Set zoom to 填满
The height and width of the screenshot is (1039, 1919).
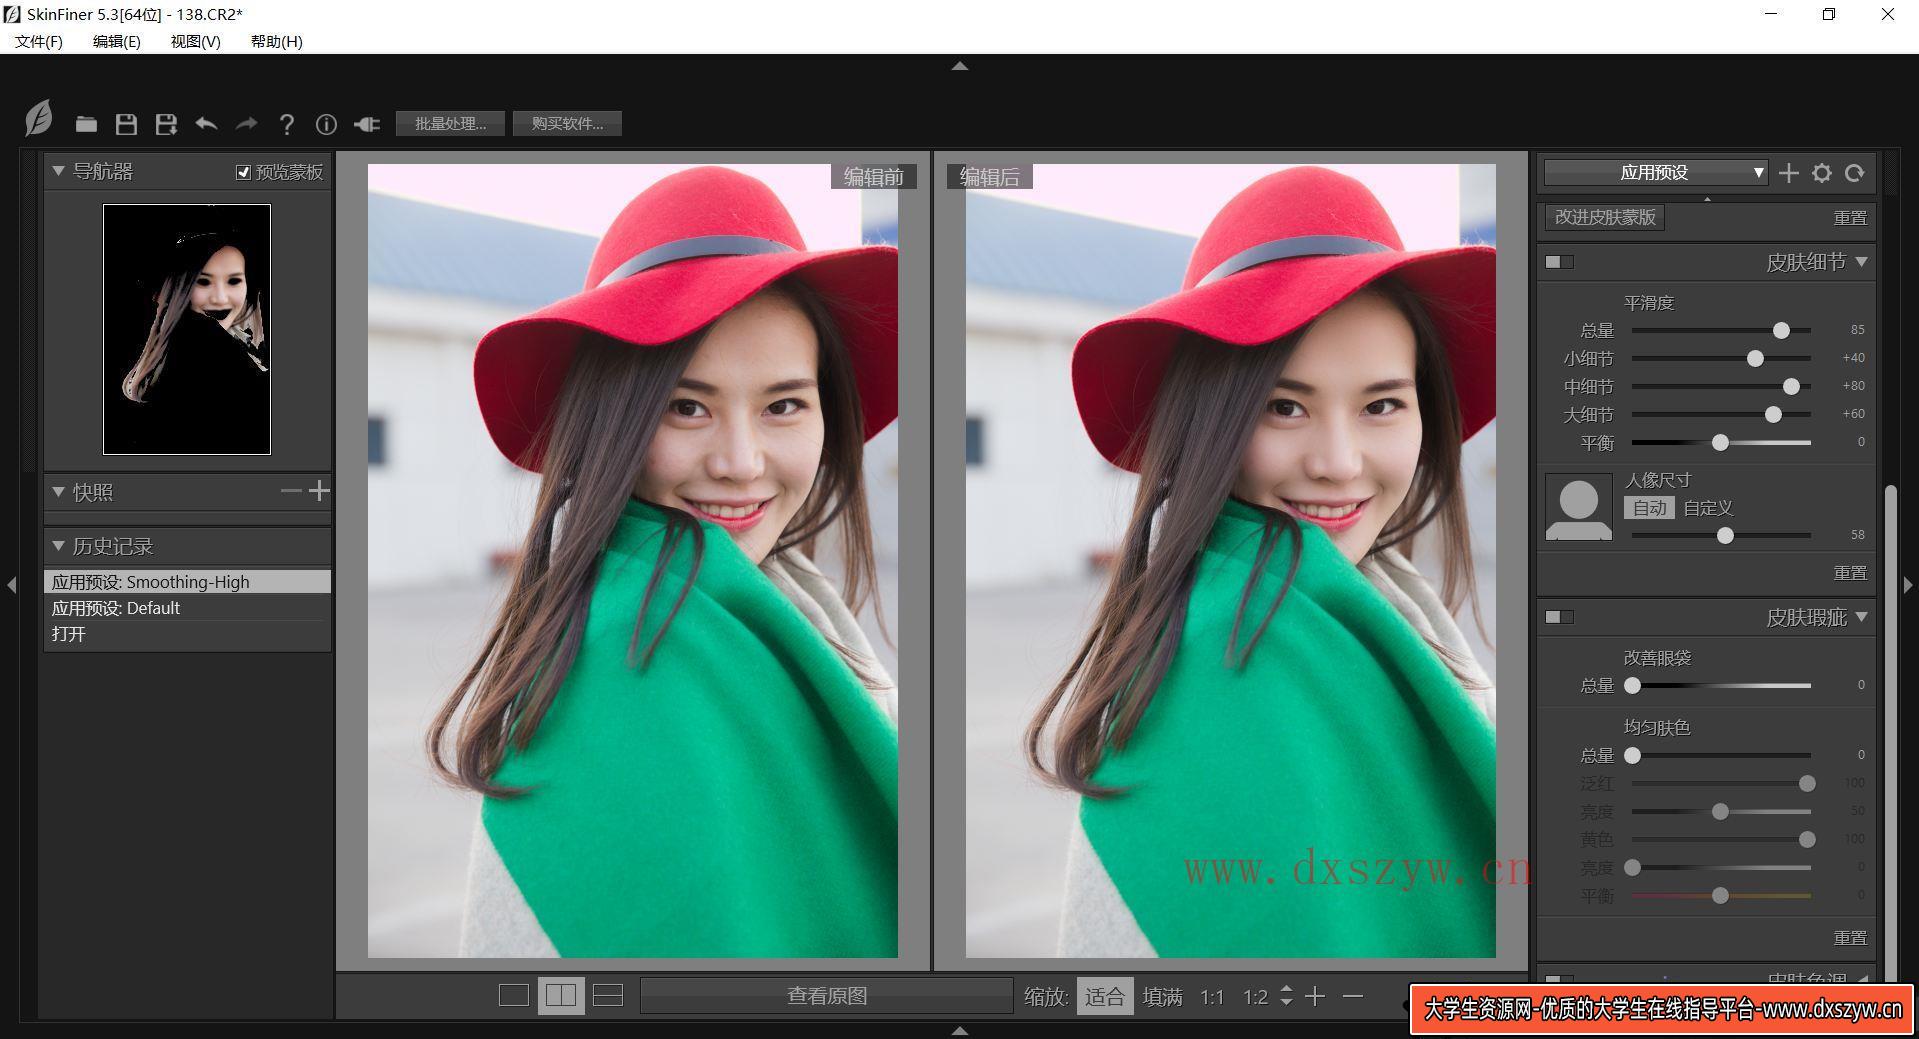(1163, 996)
